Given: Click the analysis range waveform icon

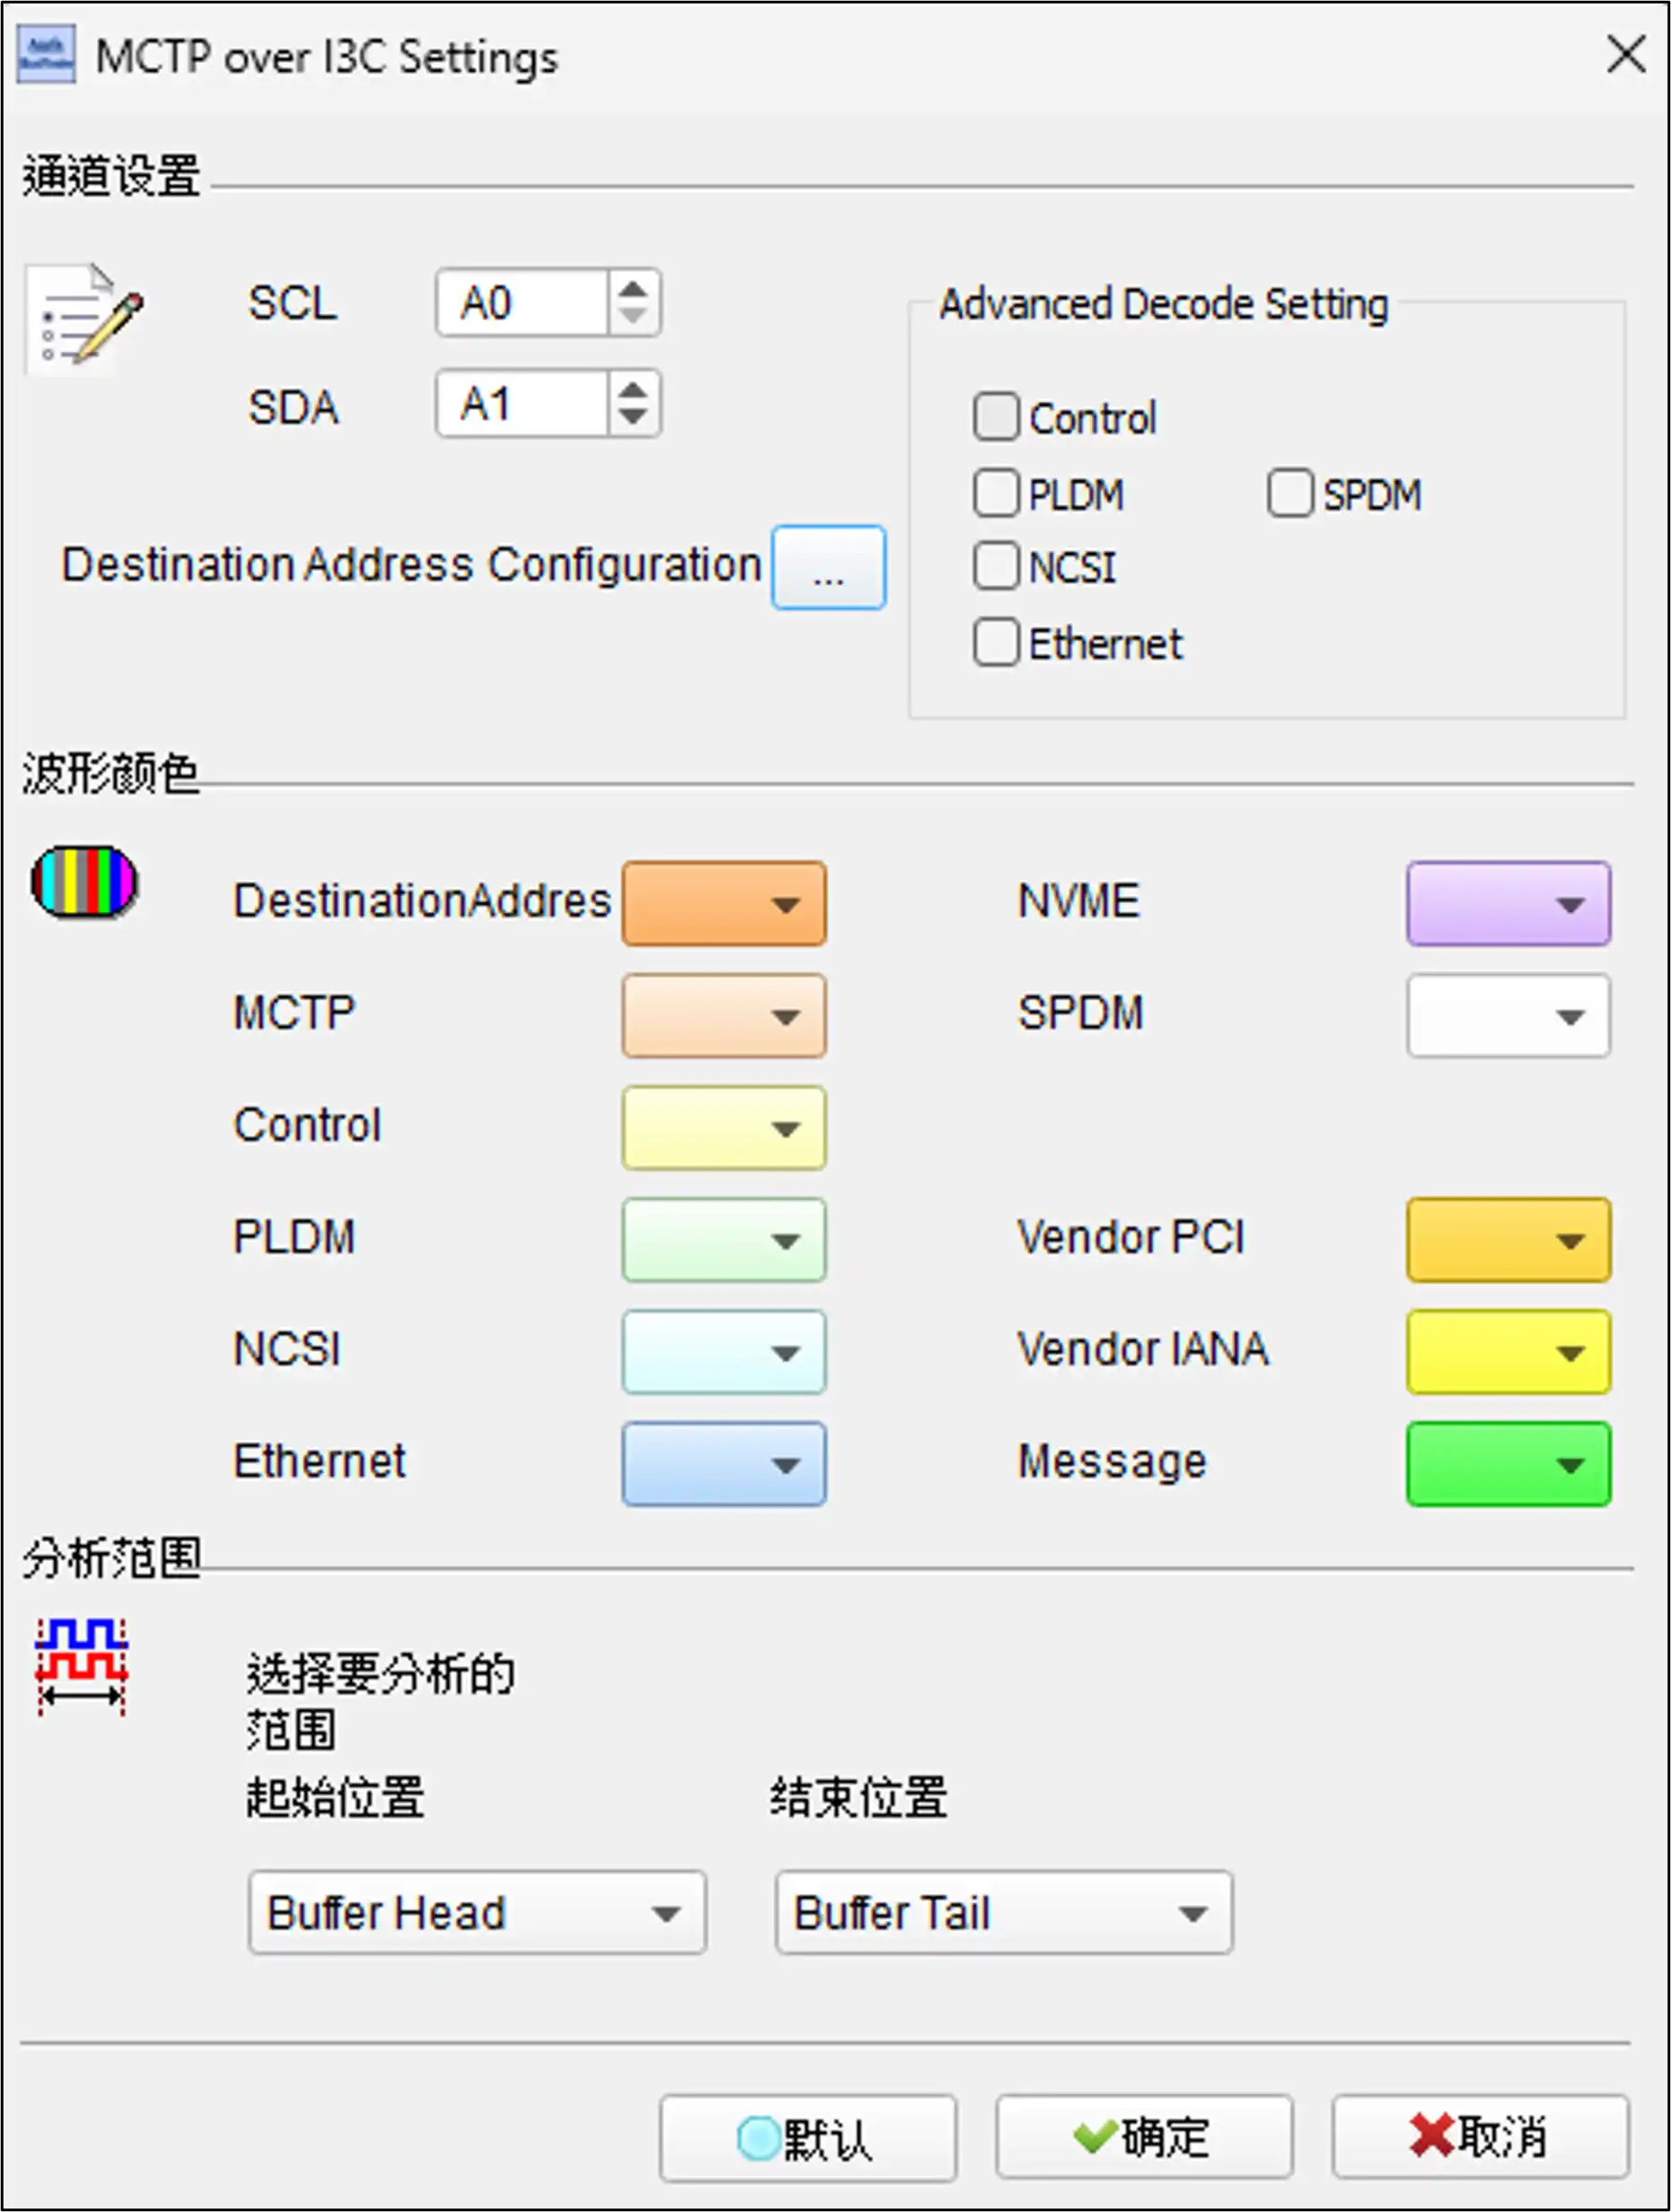Looking at the screenshot, I should click(x=82, y=1667).
